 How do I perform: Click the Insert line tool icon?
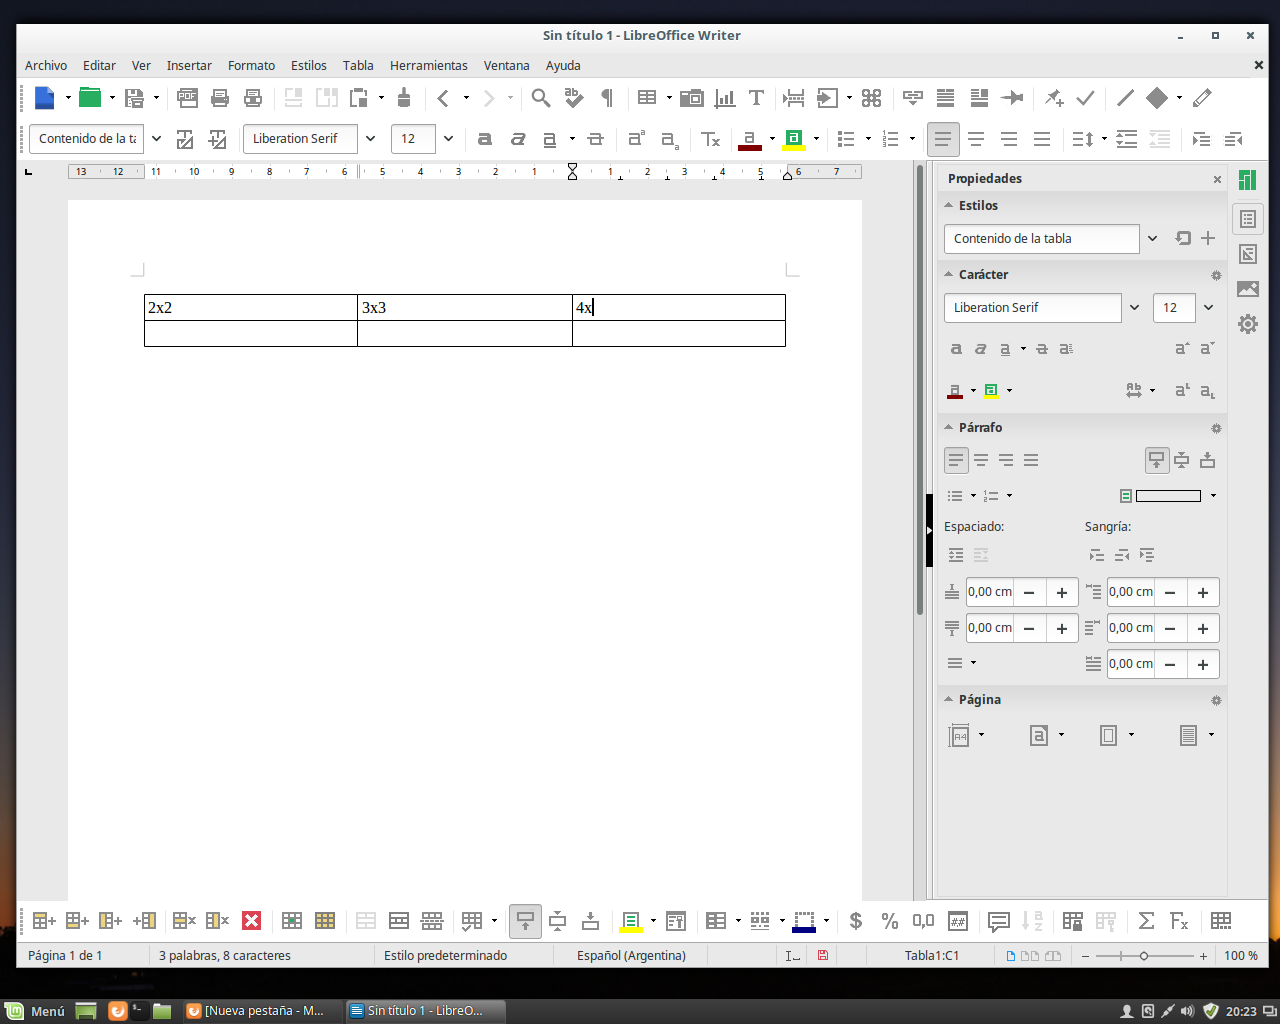pyautogui.click(x=1125, y=98)
